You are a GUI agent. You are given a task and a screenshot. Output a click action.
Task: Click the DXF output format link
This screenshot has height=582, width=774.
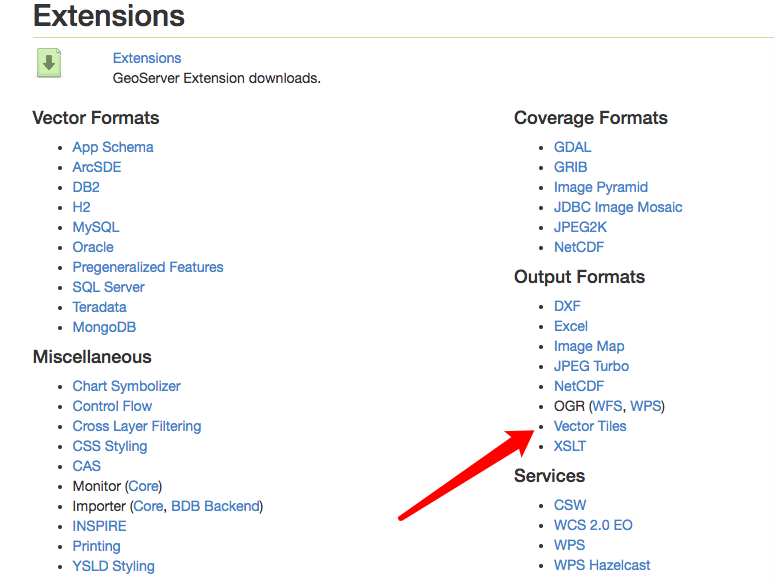567,306
